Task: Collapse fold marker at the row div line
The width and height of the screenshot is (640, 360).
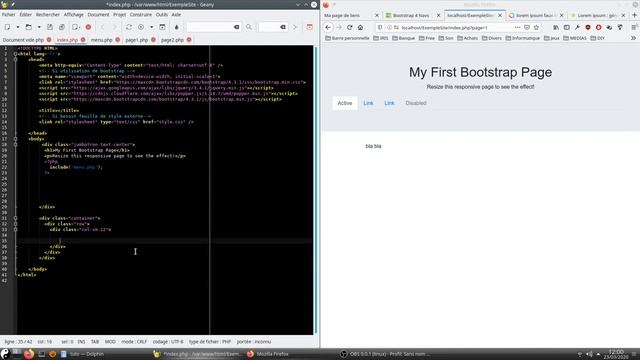Action: click(x=15, y=224)
